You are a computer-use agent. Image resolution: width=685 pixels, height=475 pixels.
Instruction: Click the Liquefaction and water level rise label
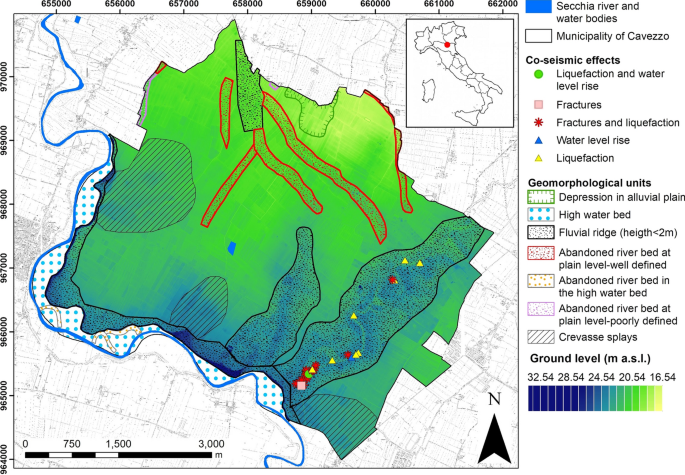[610, 80]
